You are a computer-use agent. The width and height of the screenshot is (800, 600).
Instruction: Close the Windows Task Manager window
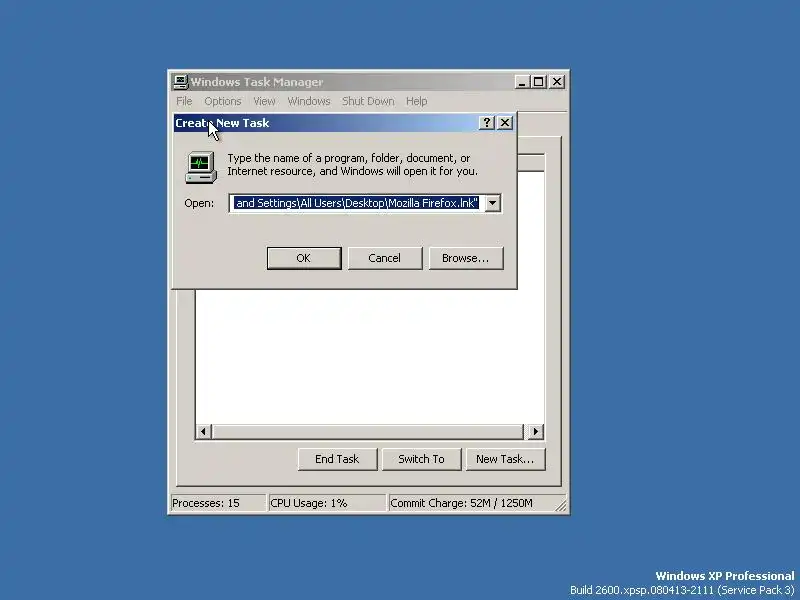[x=557, y=82]
